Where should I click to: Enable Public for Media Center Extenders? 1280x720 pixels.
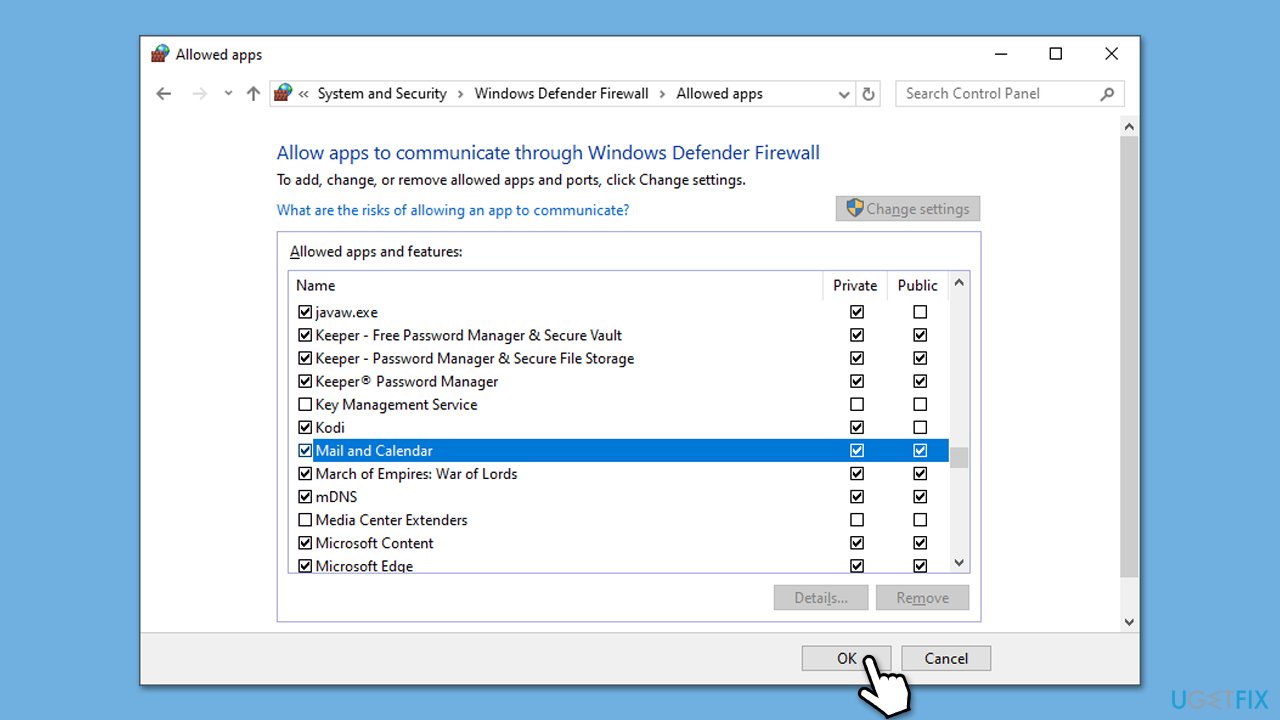point(920,519)
